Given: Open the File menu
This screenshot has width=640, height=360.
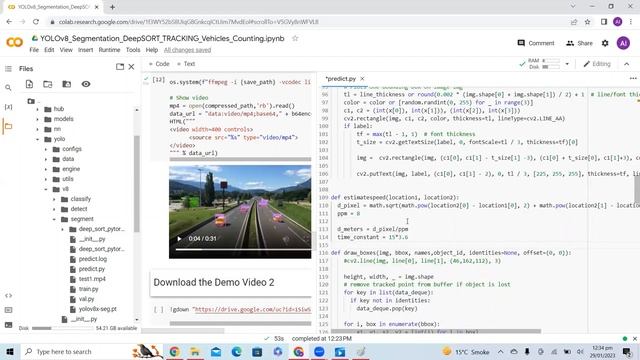Looking at the screenshot, I should (34, 50).
